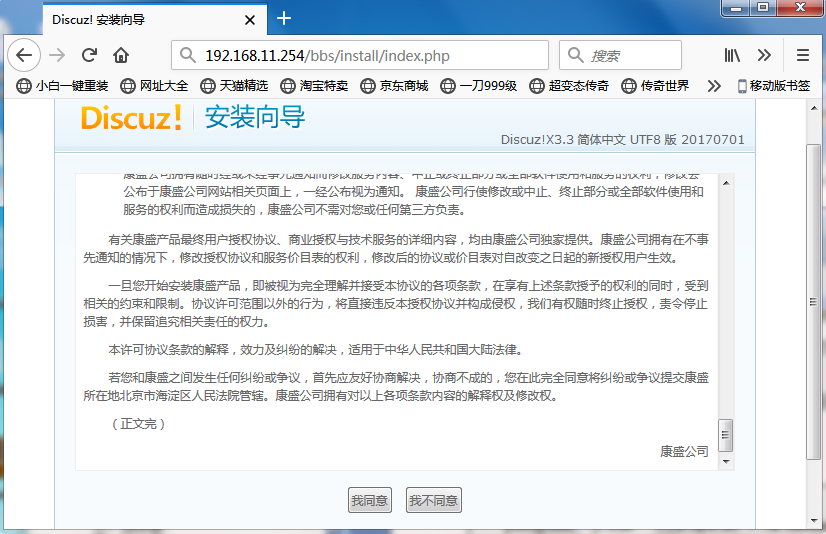
Task: Click into the 搜索 search box
Action: (621, 55)
